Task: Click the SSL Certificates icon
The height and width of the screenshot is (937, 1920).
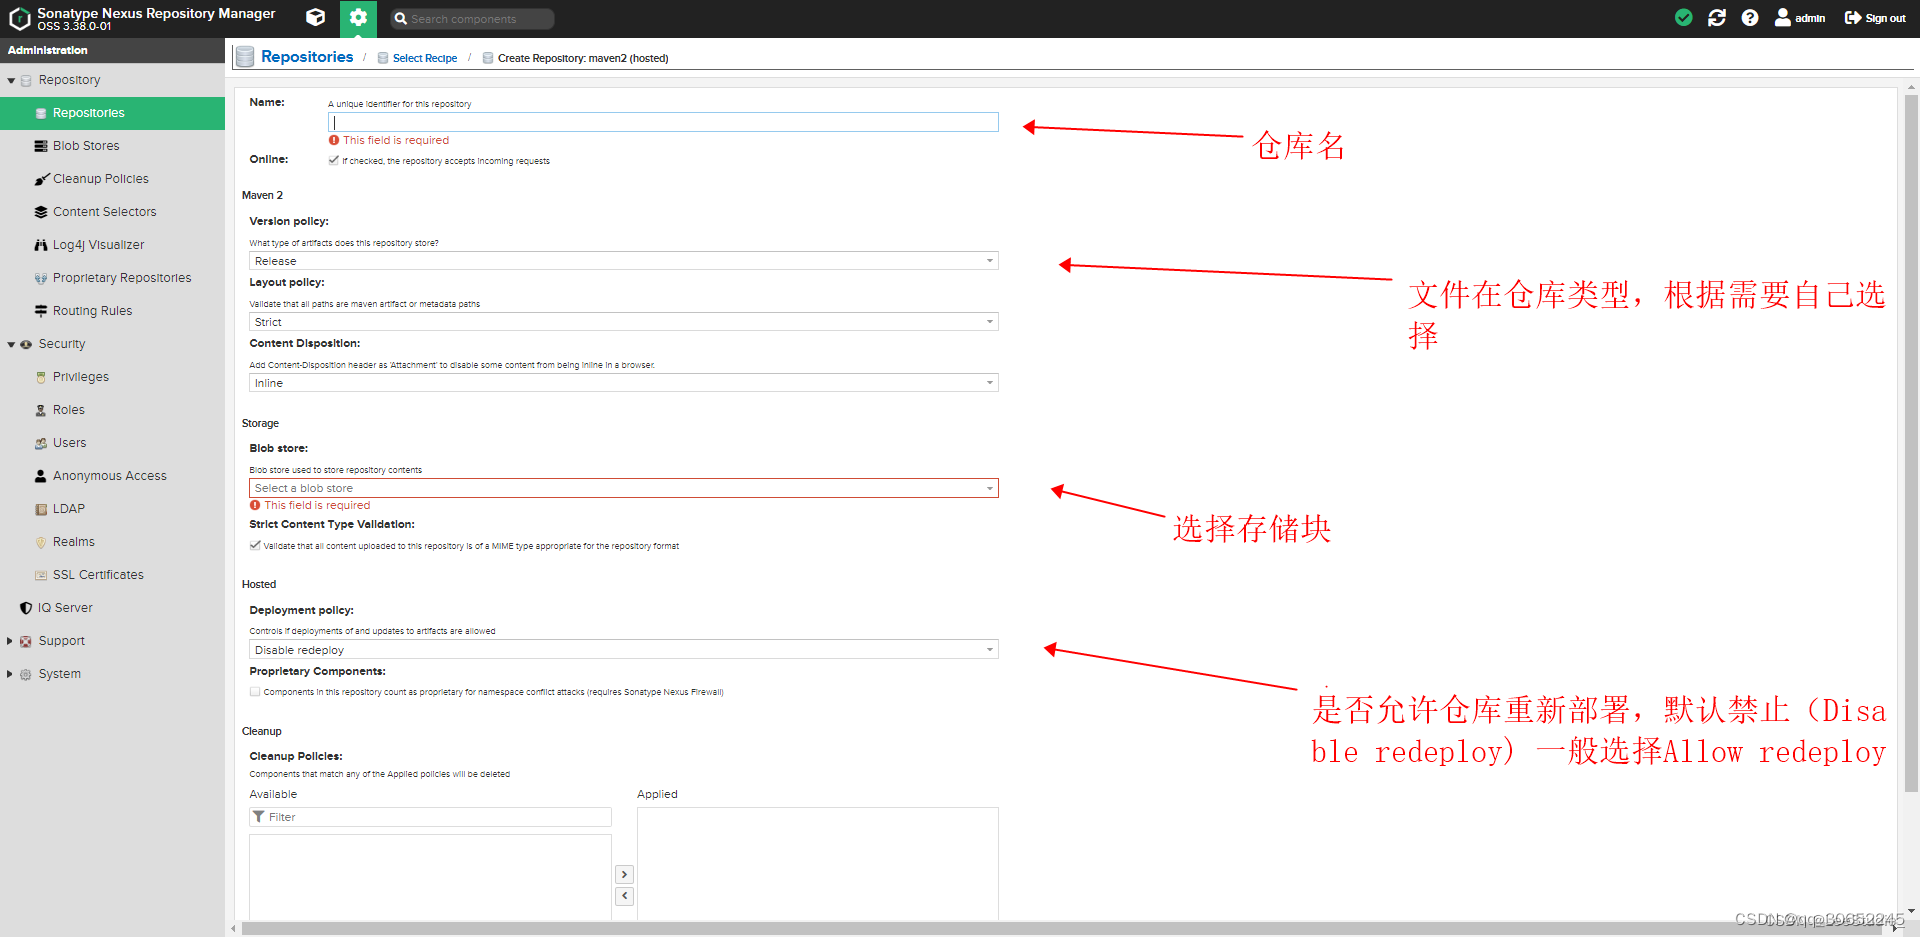Action: pos(41,575)
